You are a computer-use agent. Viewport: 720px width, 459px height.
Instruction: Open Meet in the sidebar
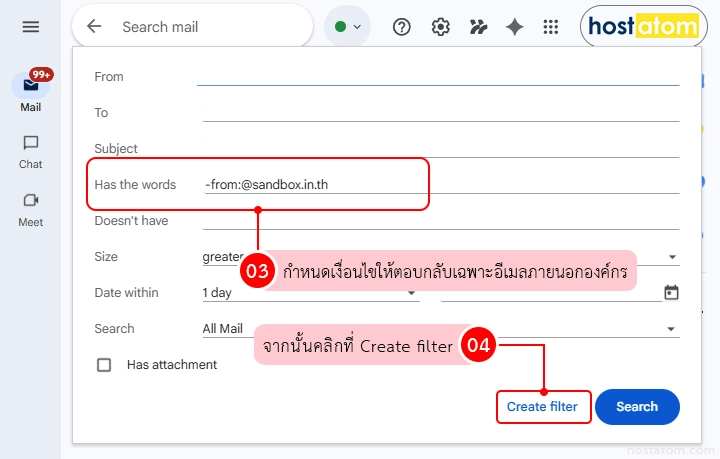pyautogui.click(x=31, y=210)
